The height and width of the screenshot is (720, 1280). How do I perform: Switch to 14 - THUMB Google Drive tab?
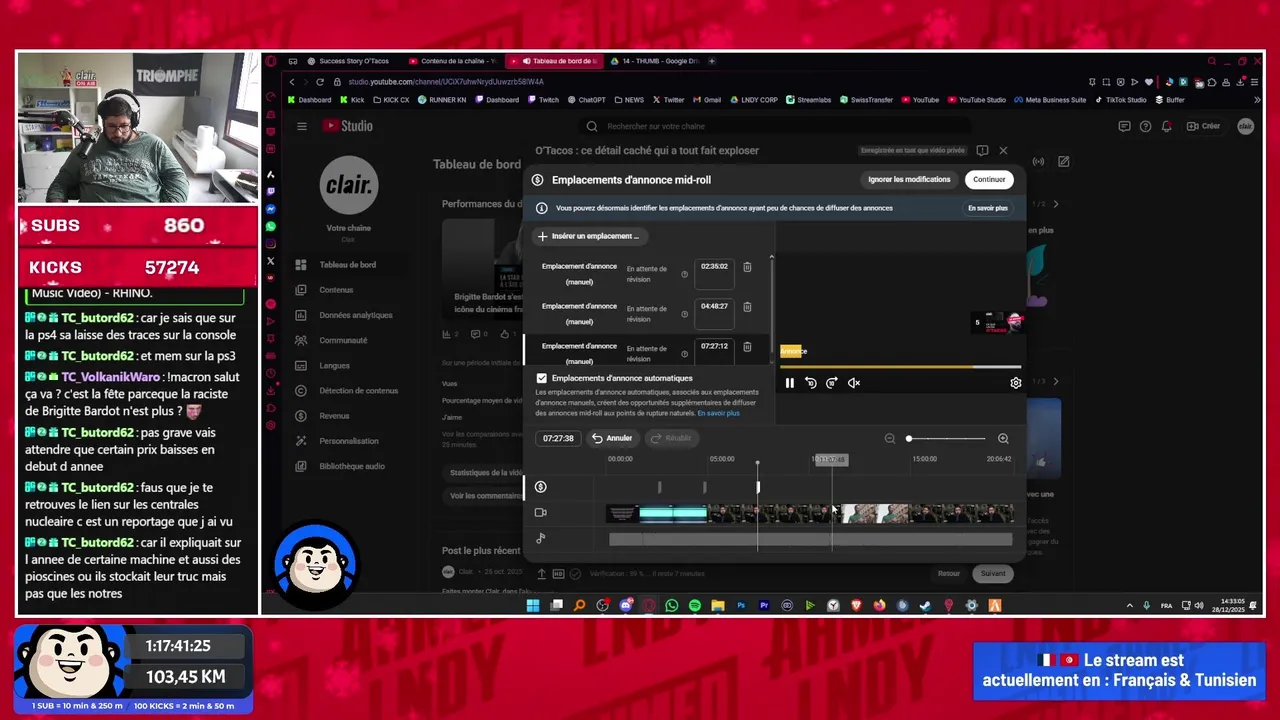(655, 61)
